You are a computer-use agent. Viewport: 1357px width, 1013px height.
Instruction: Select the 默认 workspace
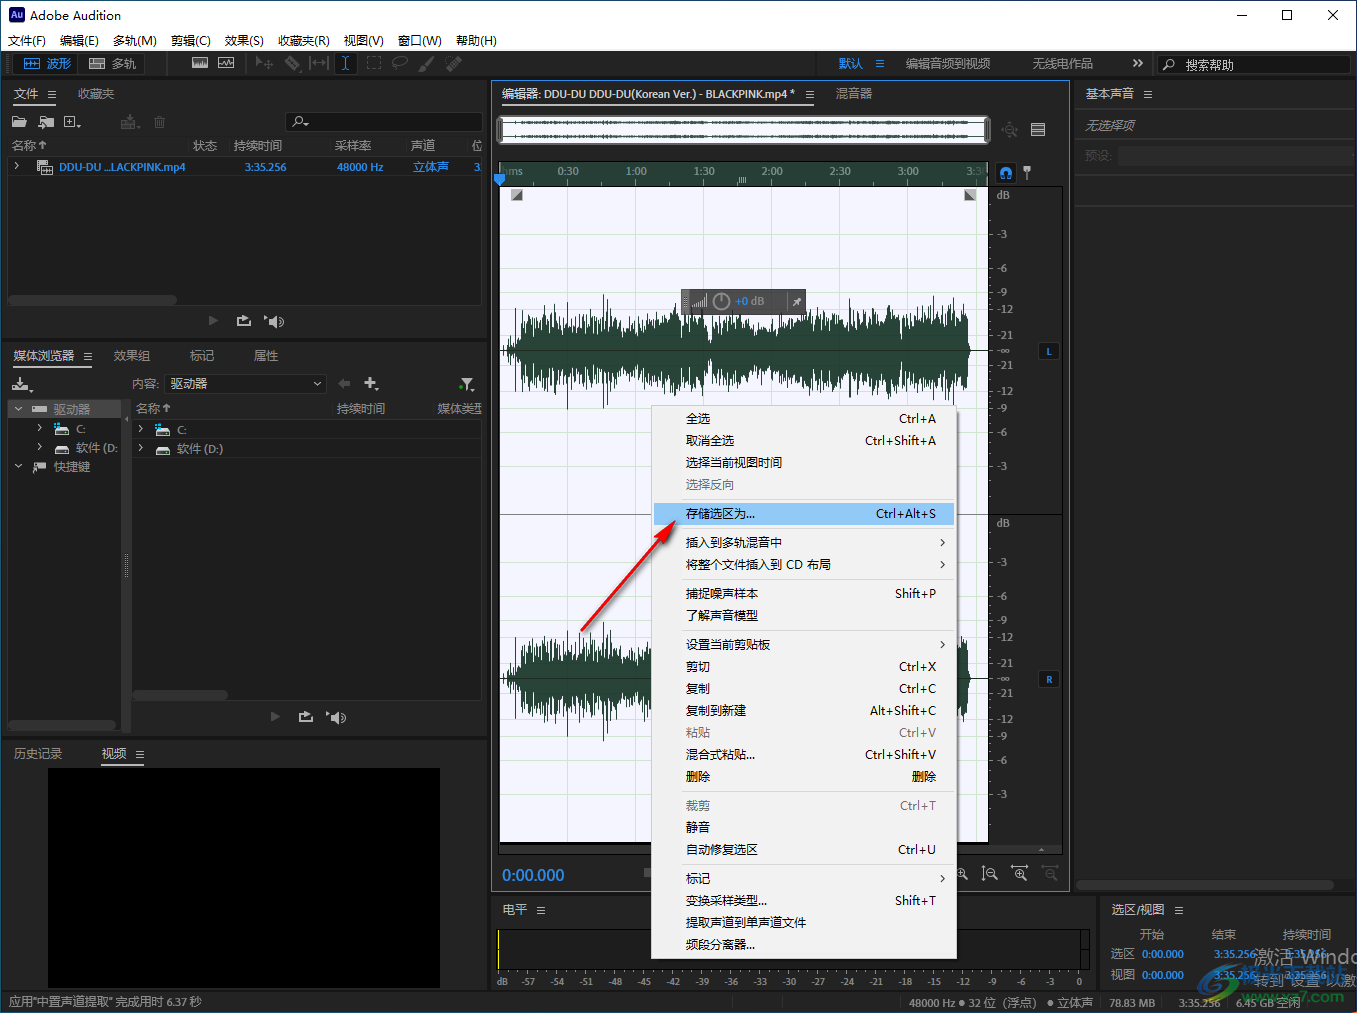[x=851, y=64]
